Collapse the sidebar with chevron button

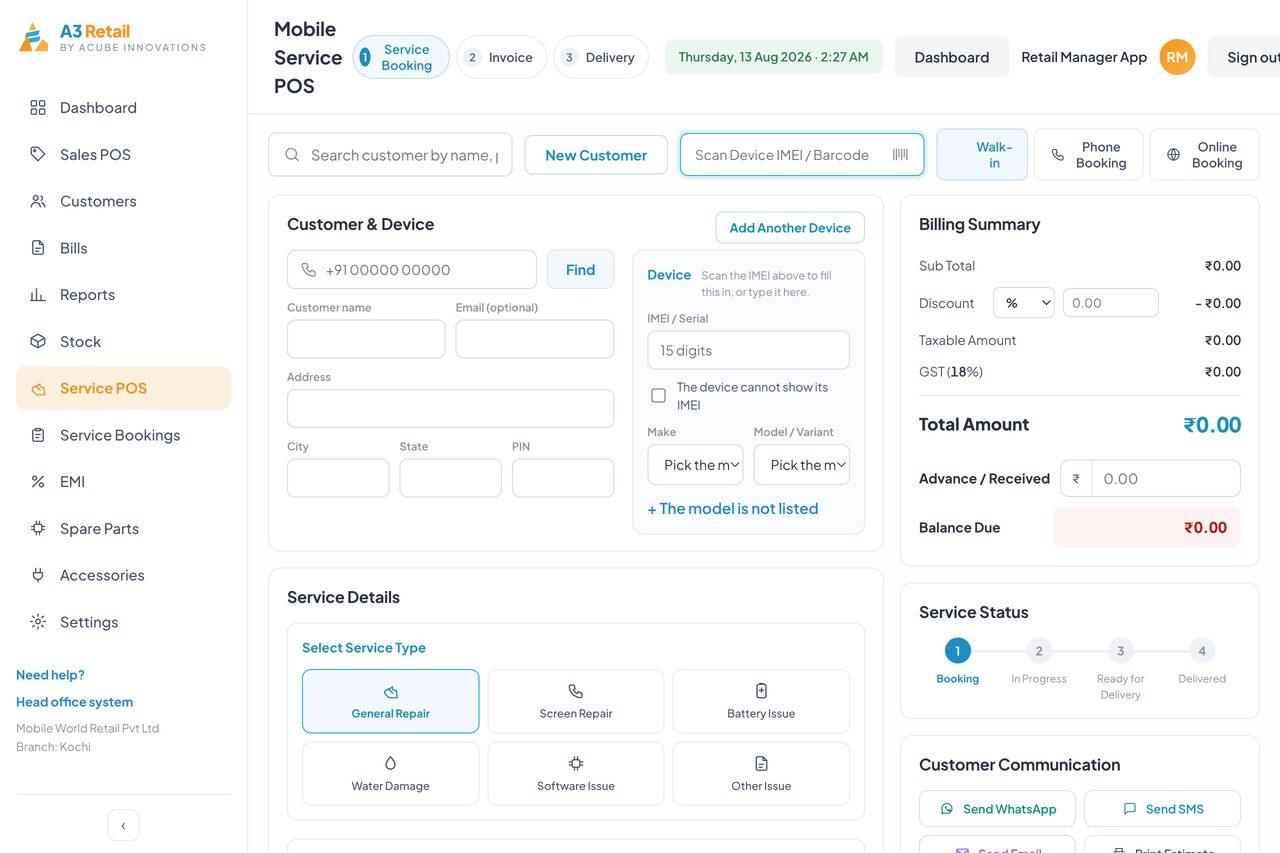point(123,825)
